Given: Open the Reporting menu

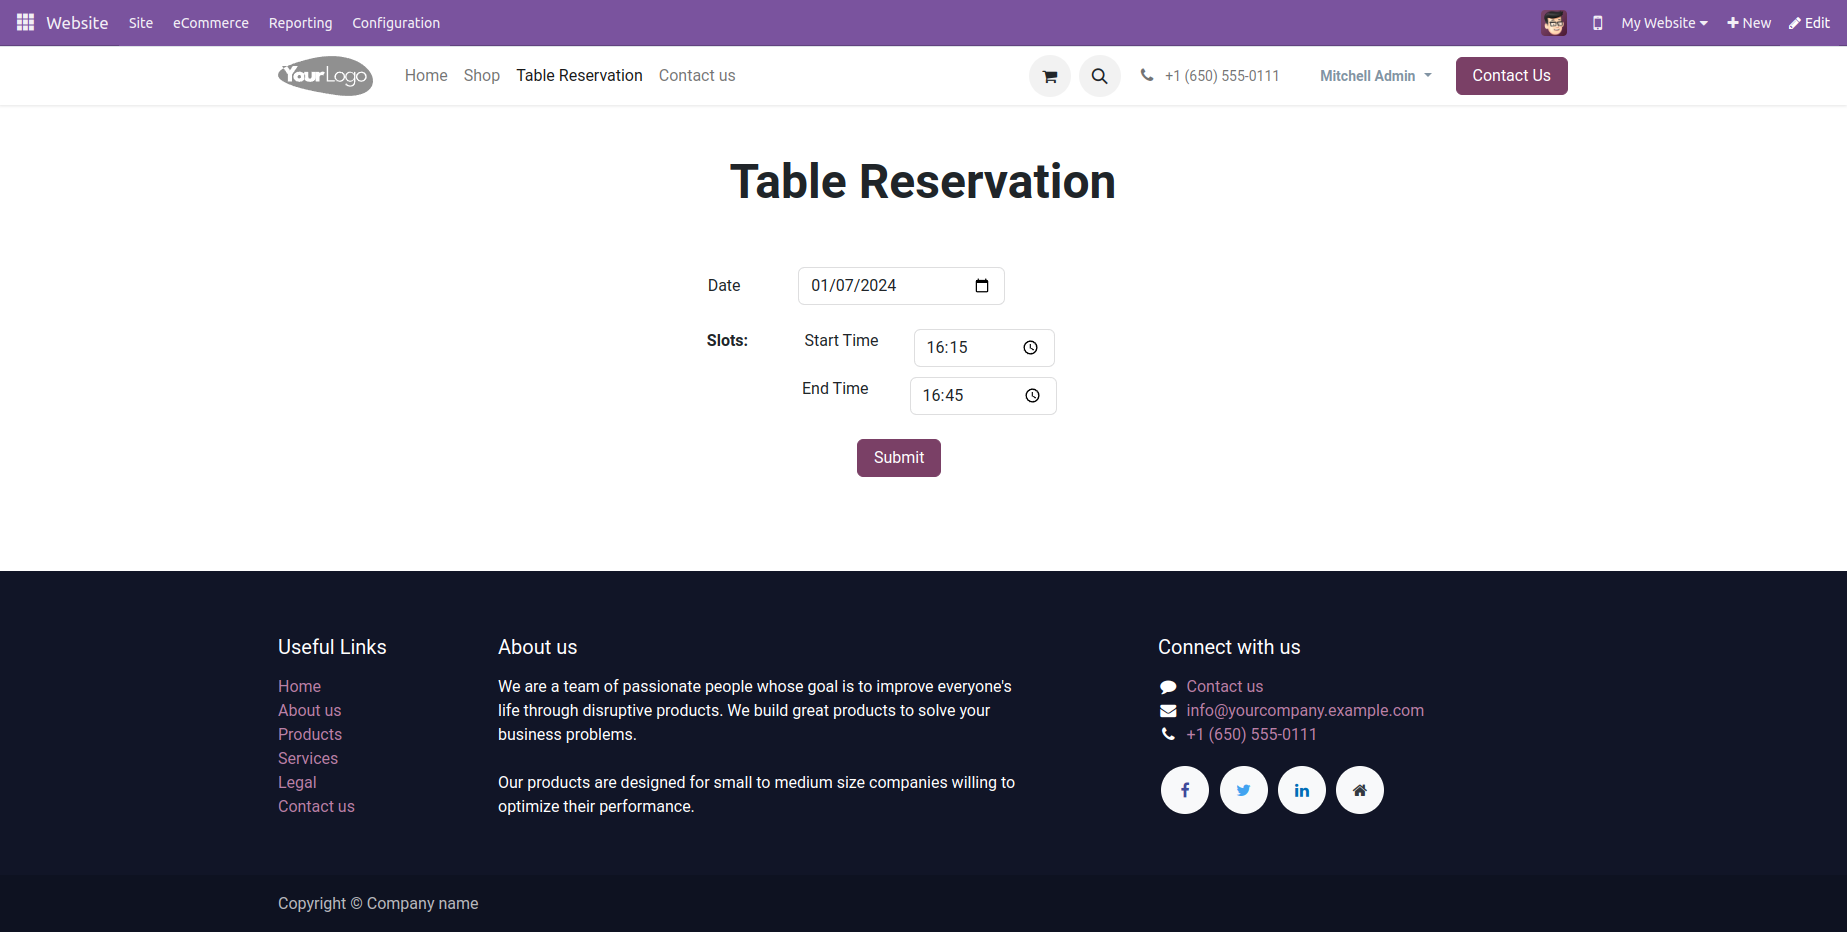Looking at the screenshot, I should tap(300, 23).
